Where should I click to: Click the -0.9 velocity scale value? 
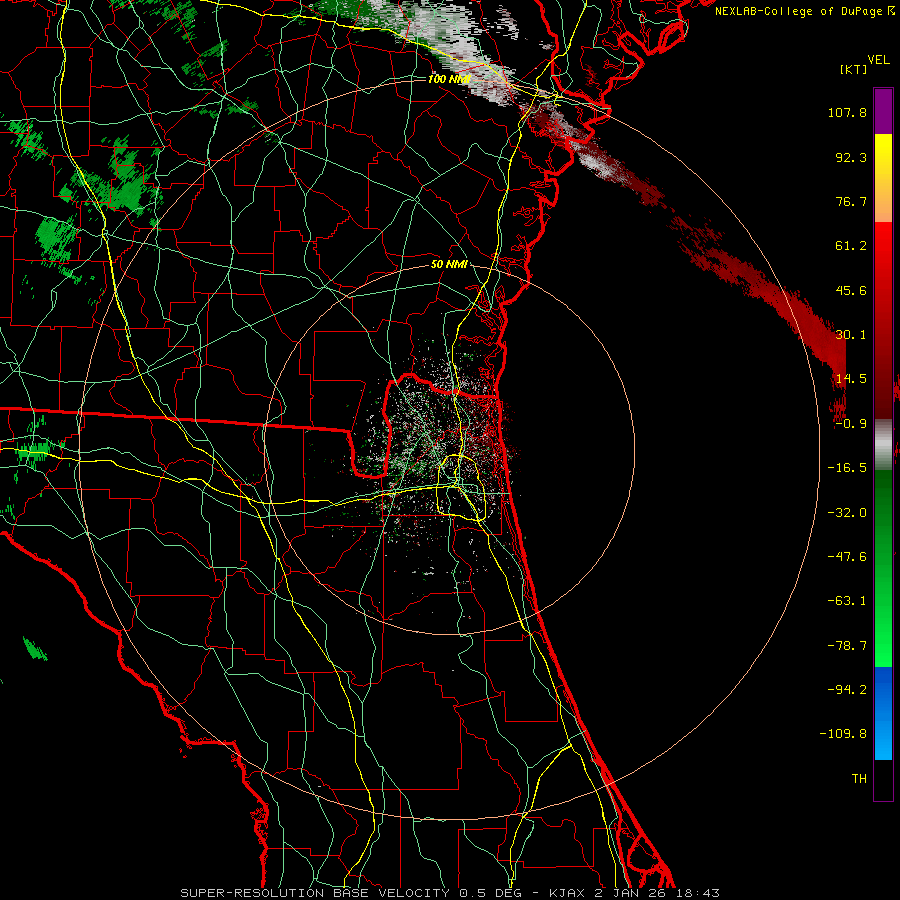(x=851, y=424)
